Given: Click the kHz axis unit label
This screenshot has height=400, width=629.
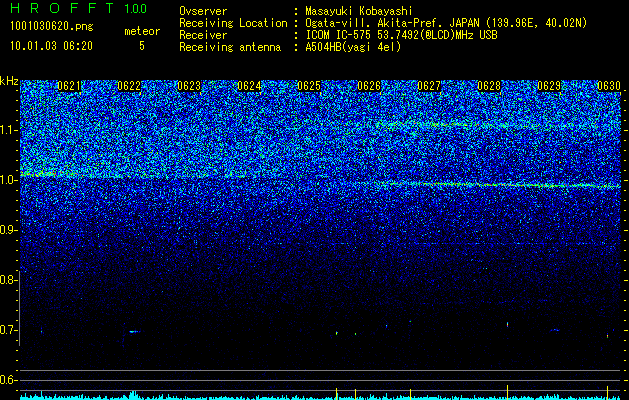Looking at the screenshot, I should tap(9, 81).
